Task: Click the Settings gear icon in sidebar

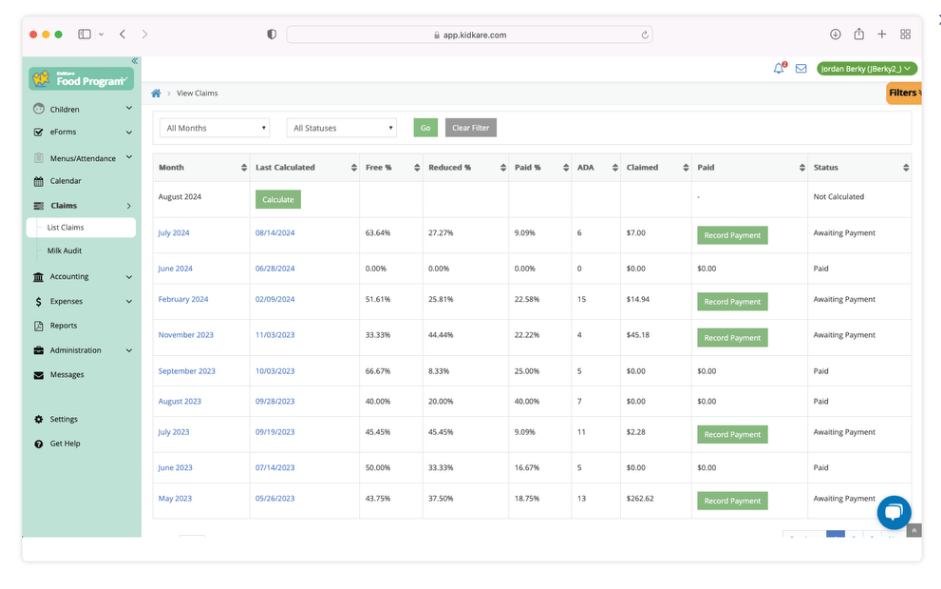Action: pos(39,419)
